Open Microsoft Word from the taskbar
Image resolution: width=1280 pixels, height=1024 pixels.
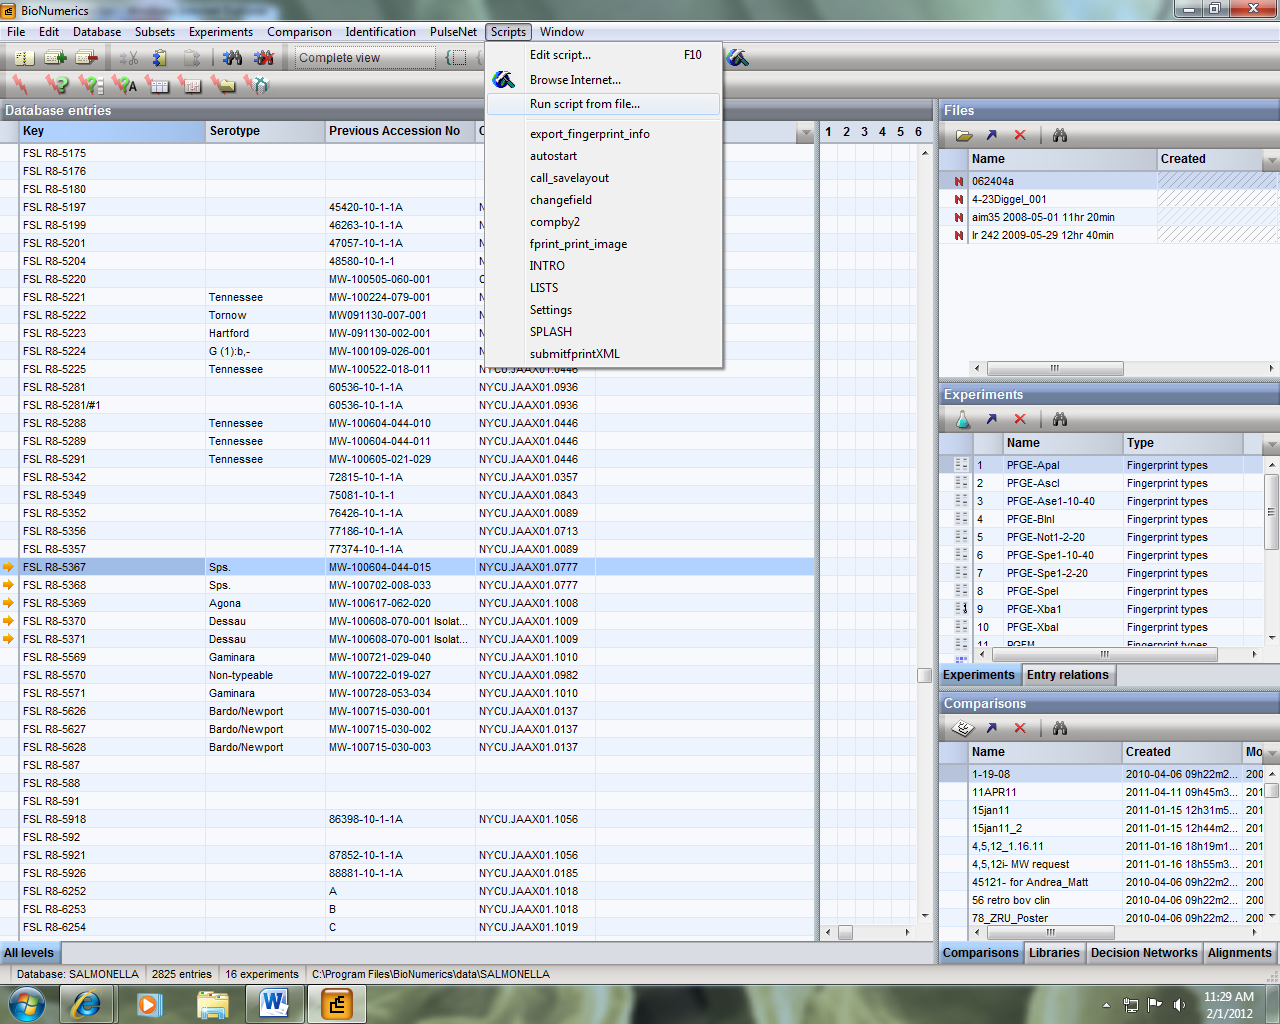273,1003
